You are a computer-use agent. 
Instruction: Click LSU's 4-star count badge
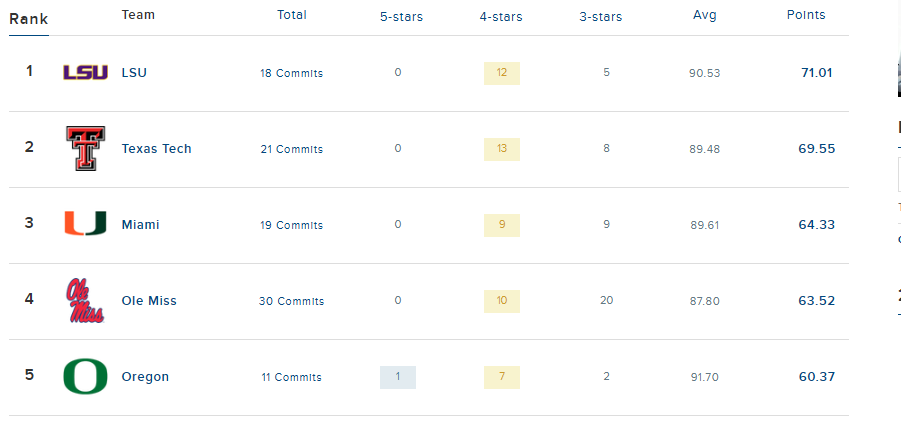click(x=501, y=73)
